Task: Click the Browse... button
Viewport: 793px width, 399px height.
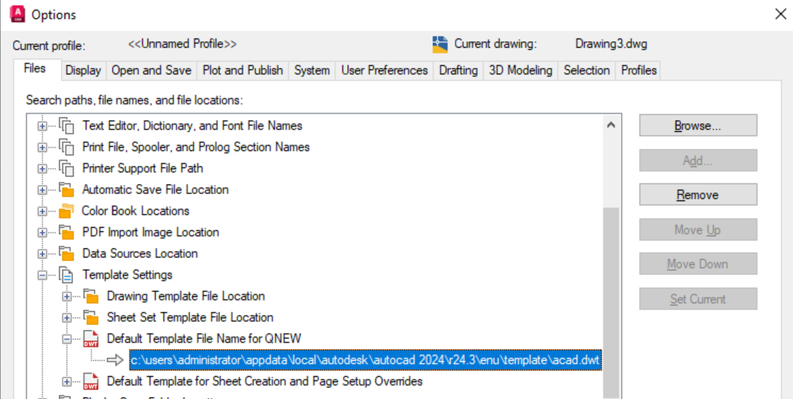Action: point(698,125)
